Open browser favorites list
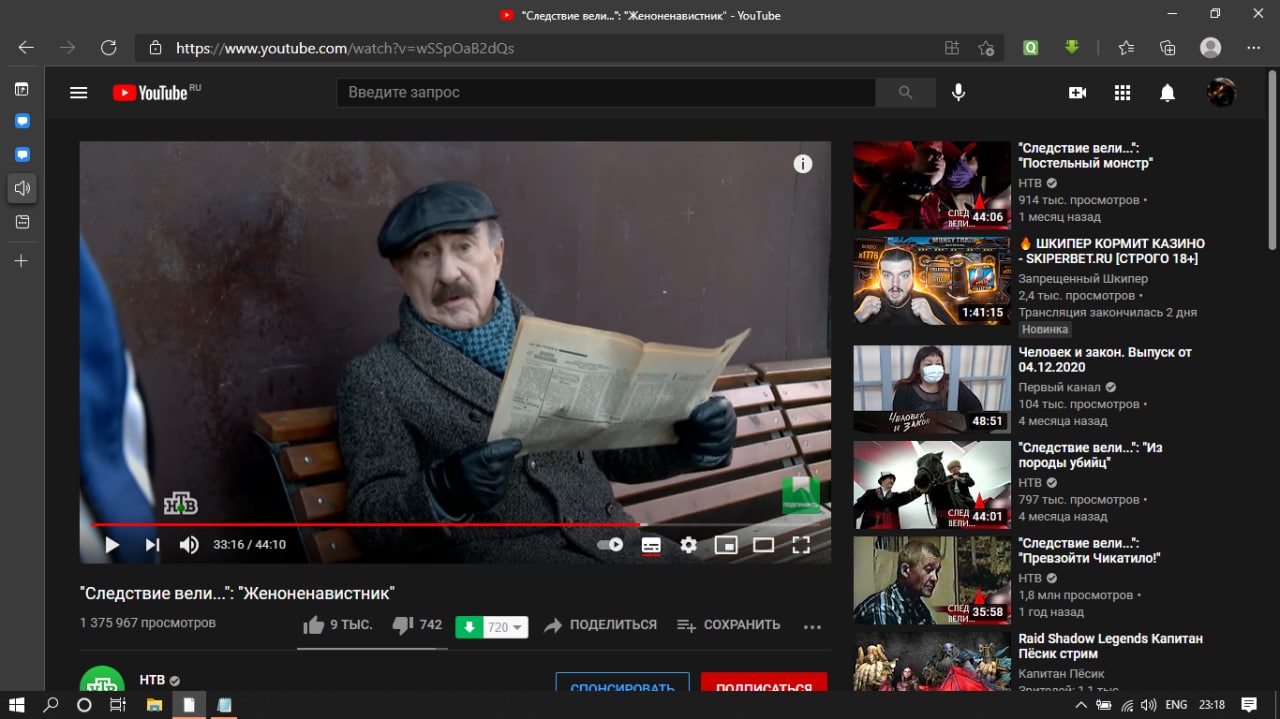This screenshot has height=719, width=1280. tap(1126, 47)
